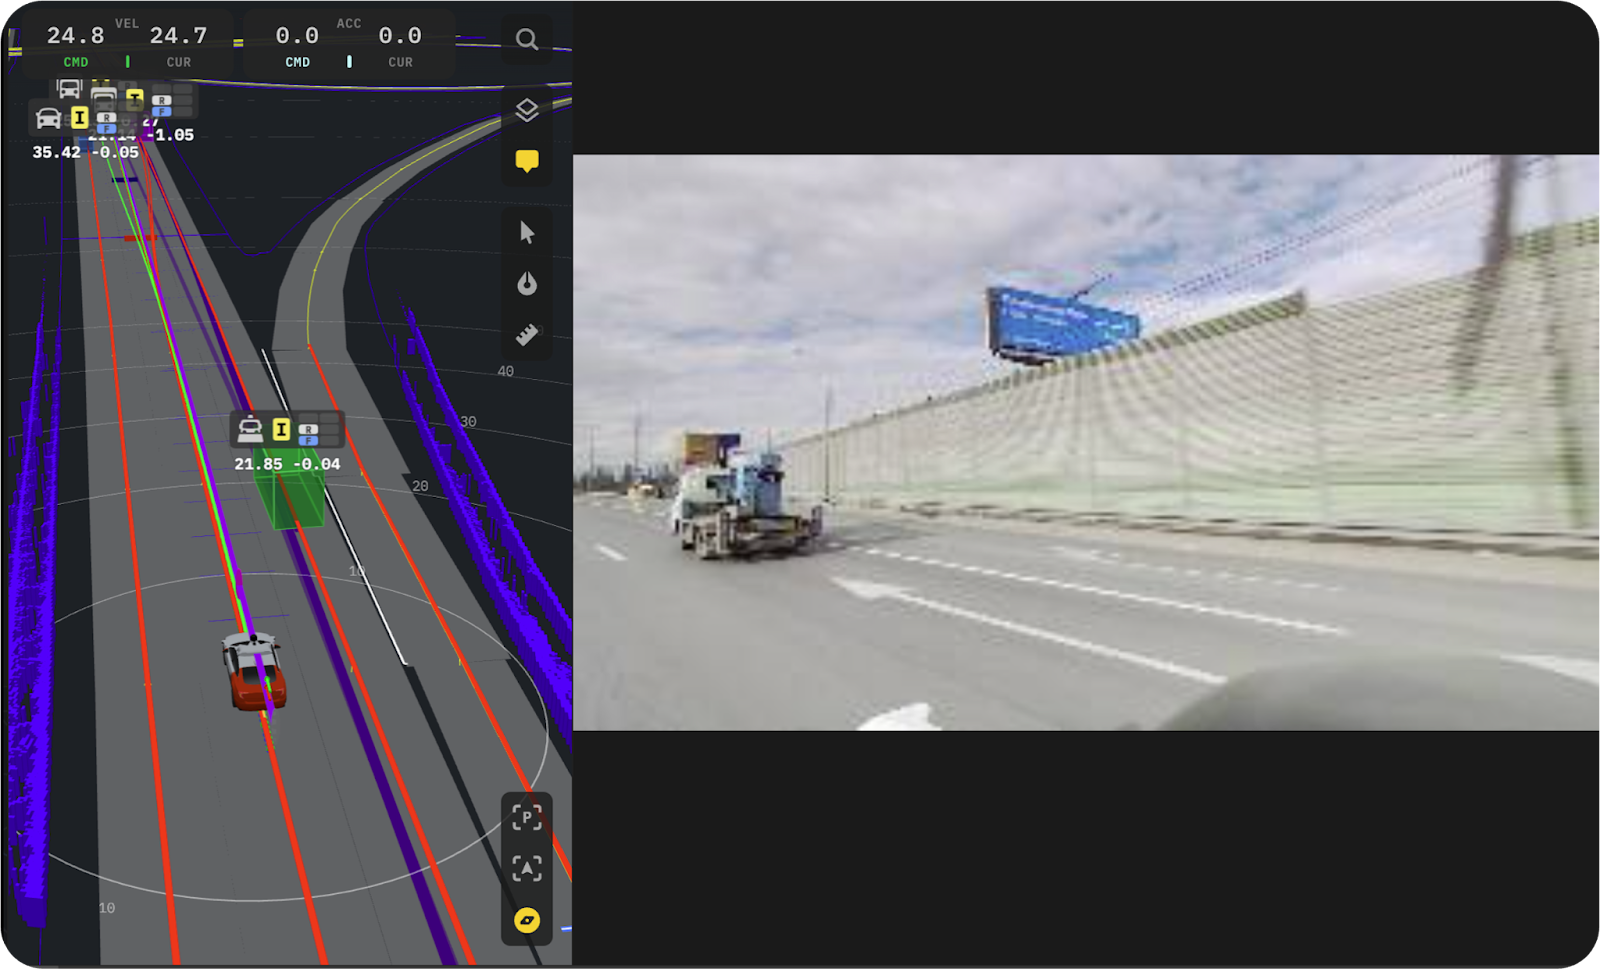Image resolution: width=1600 pixels, height=969 pixels.
Task: Select the cursor pointer tool
Action: coord(527,233)
